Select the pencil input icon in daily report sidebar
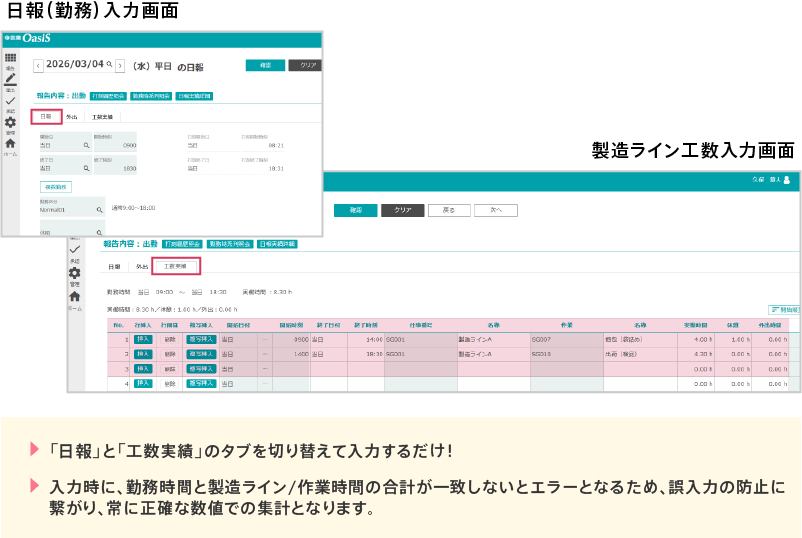 (x=10, y=79)
